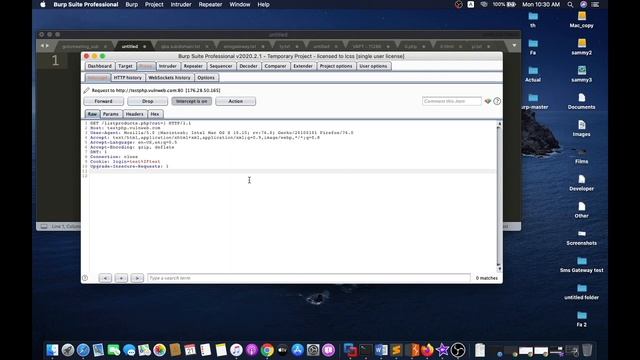This screenshot has width=640, height=360.
Task: Open the Mac_copy desktop item
Action: coord(582,20)
